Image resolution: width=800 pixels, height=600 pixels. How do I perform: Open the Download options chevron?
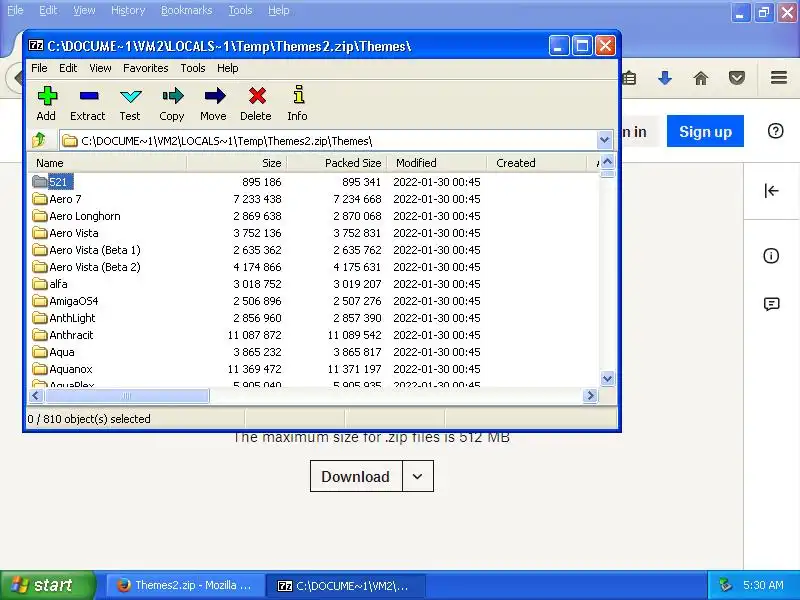coord(417,476)
